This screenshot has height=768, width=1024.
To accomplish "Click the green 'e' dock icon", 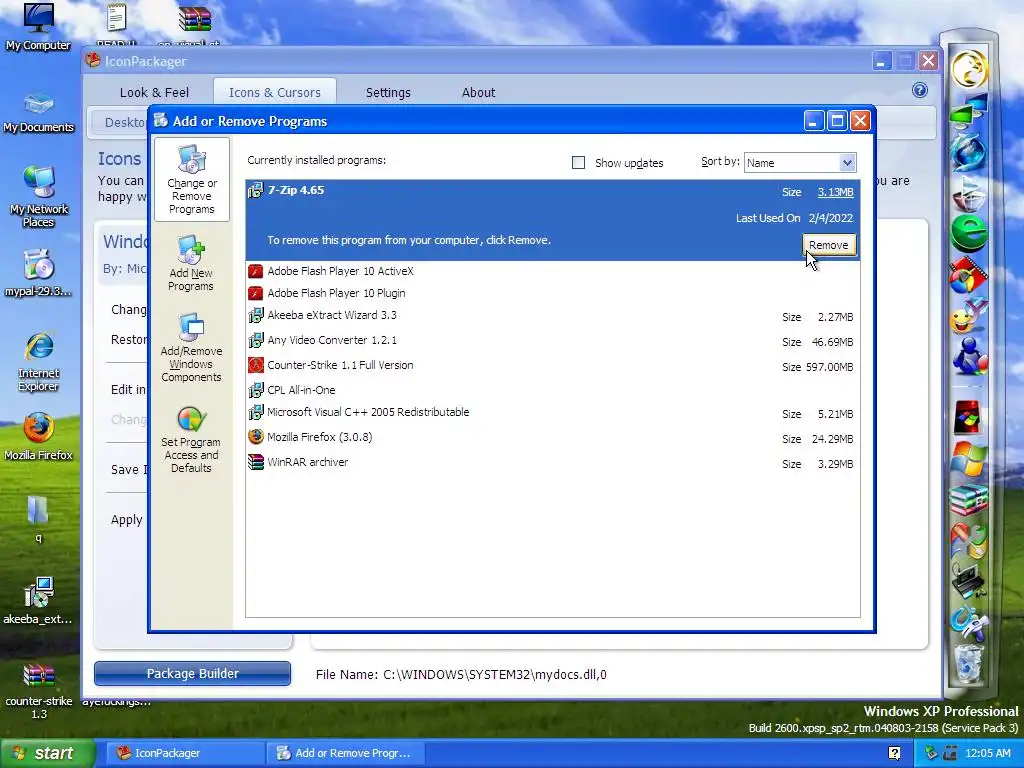I will [969, 233].
